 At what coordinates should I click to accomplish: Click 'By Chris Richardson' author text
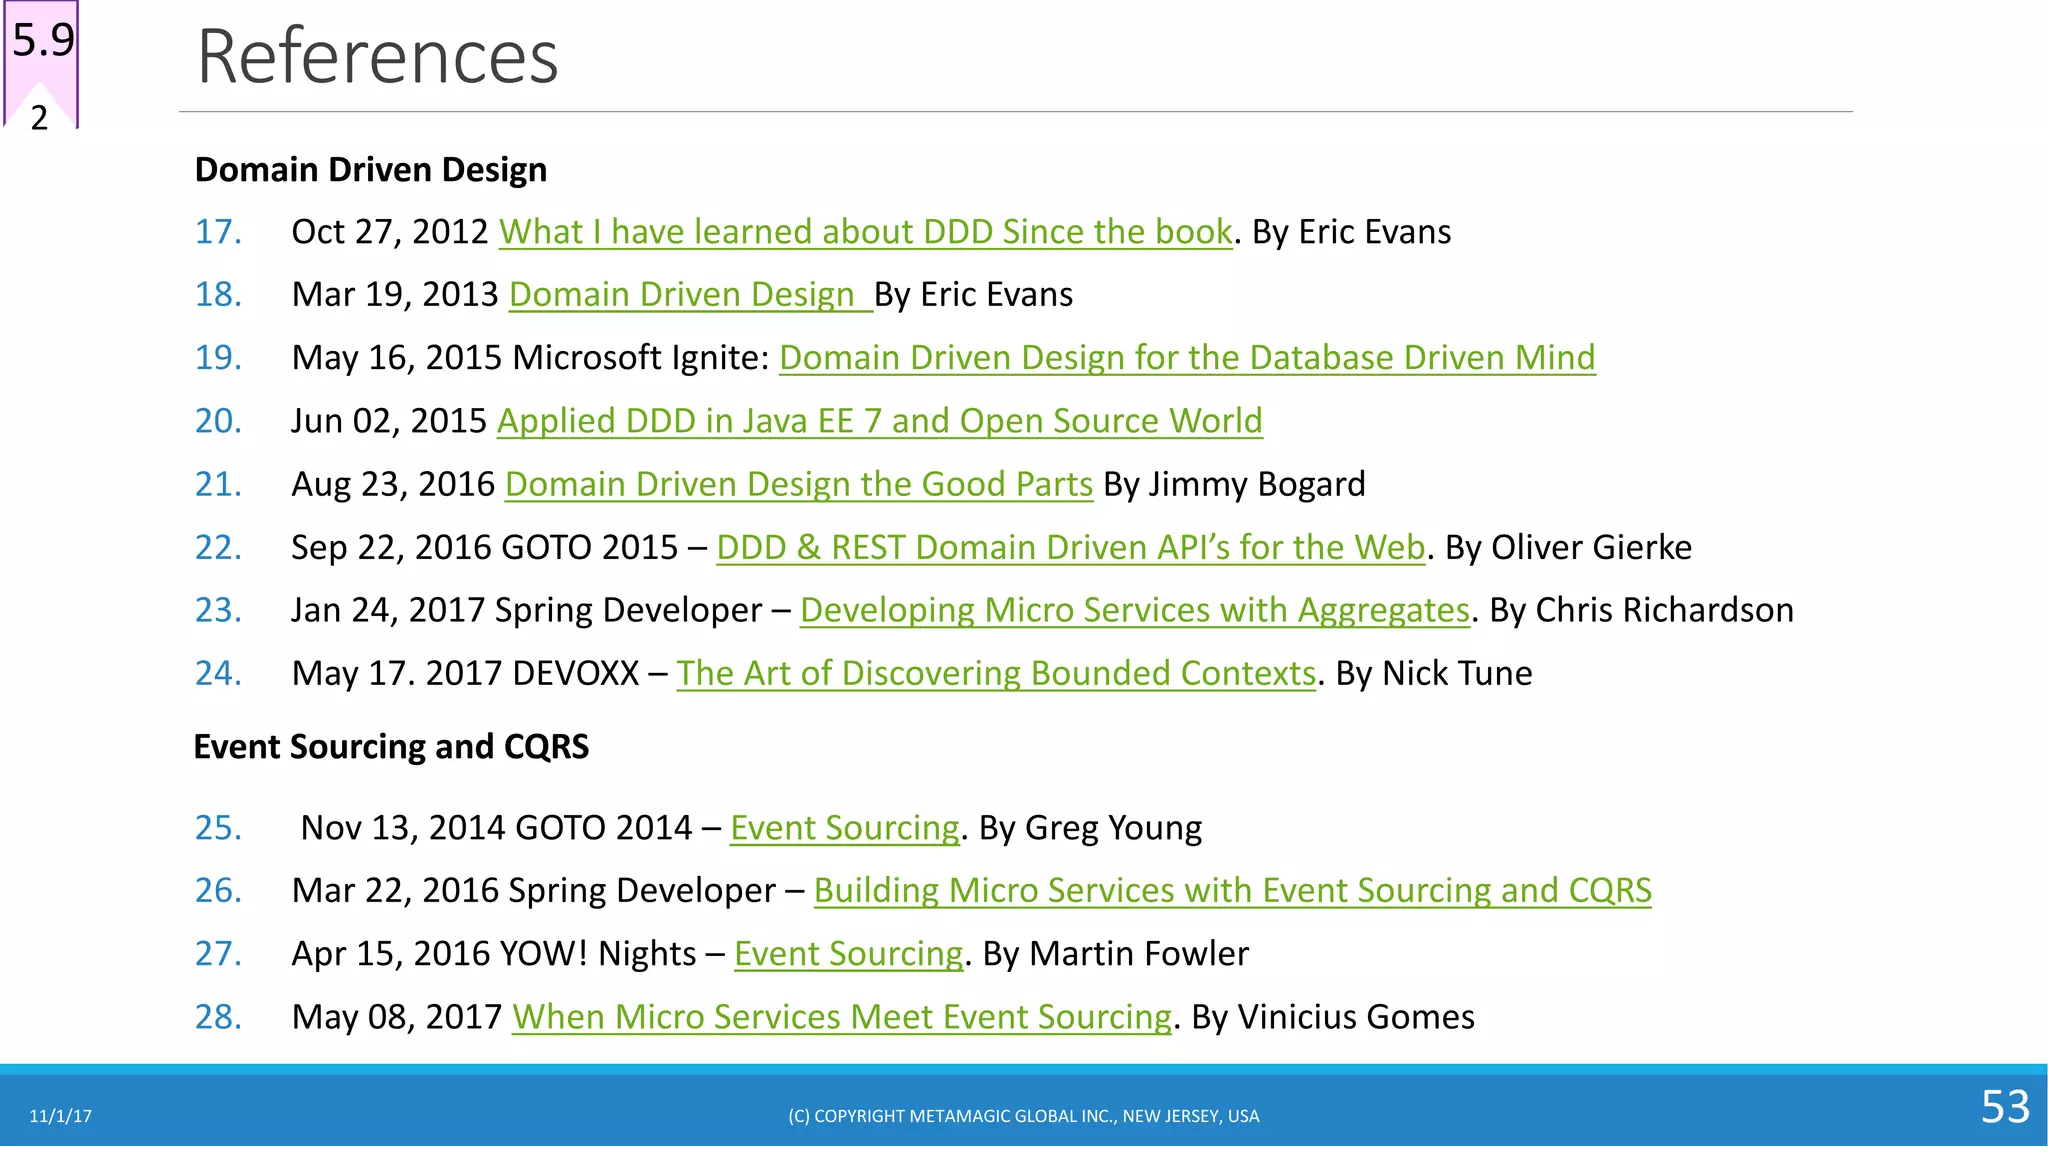point(1642,610)
